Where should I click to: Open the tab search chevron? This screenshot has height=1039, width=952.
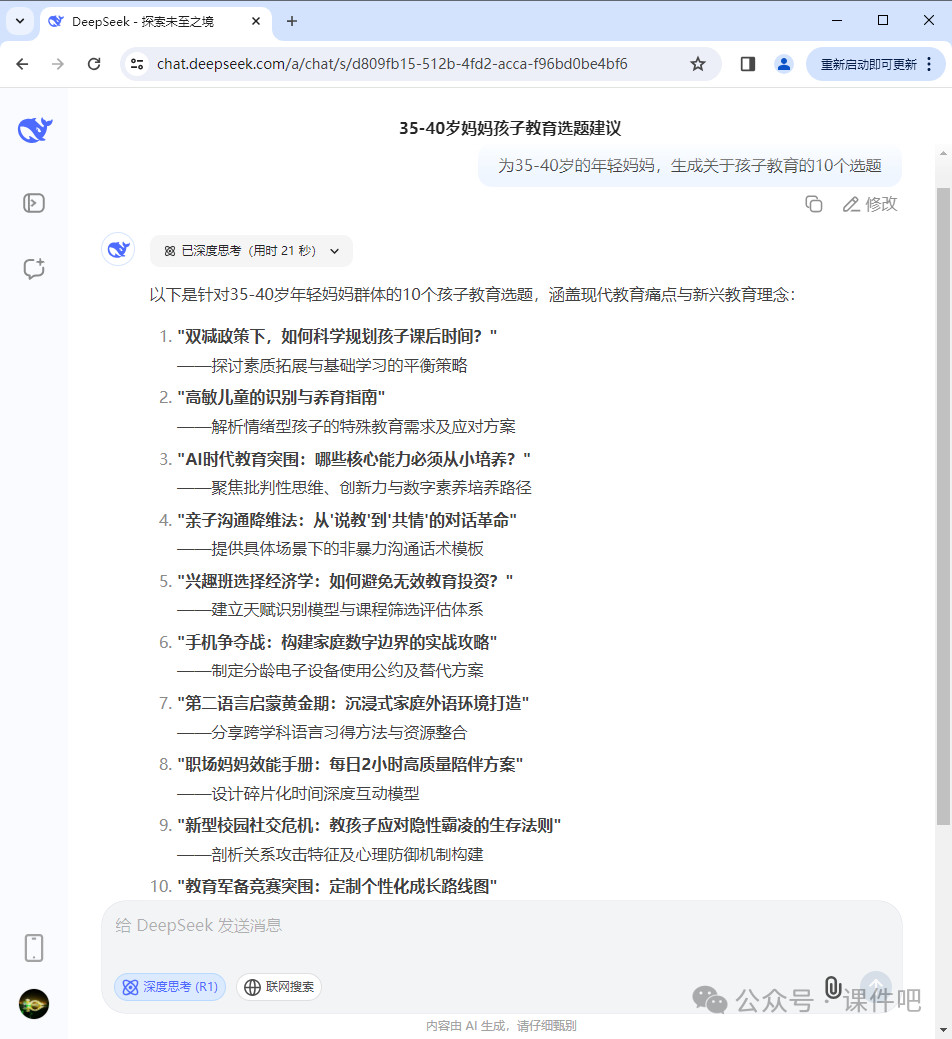[19, 20]
